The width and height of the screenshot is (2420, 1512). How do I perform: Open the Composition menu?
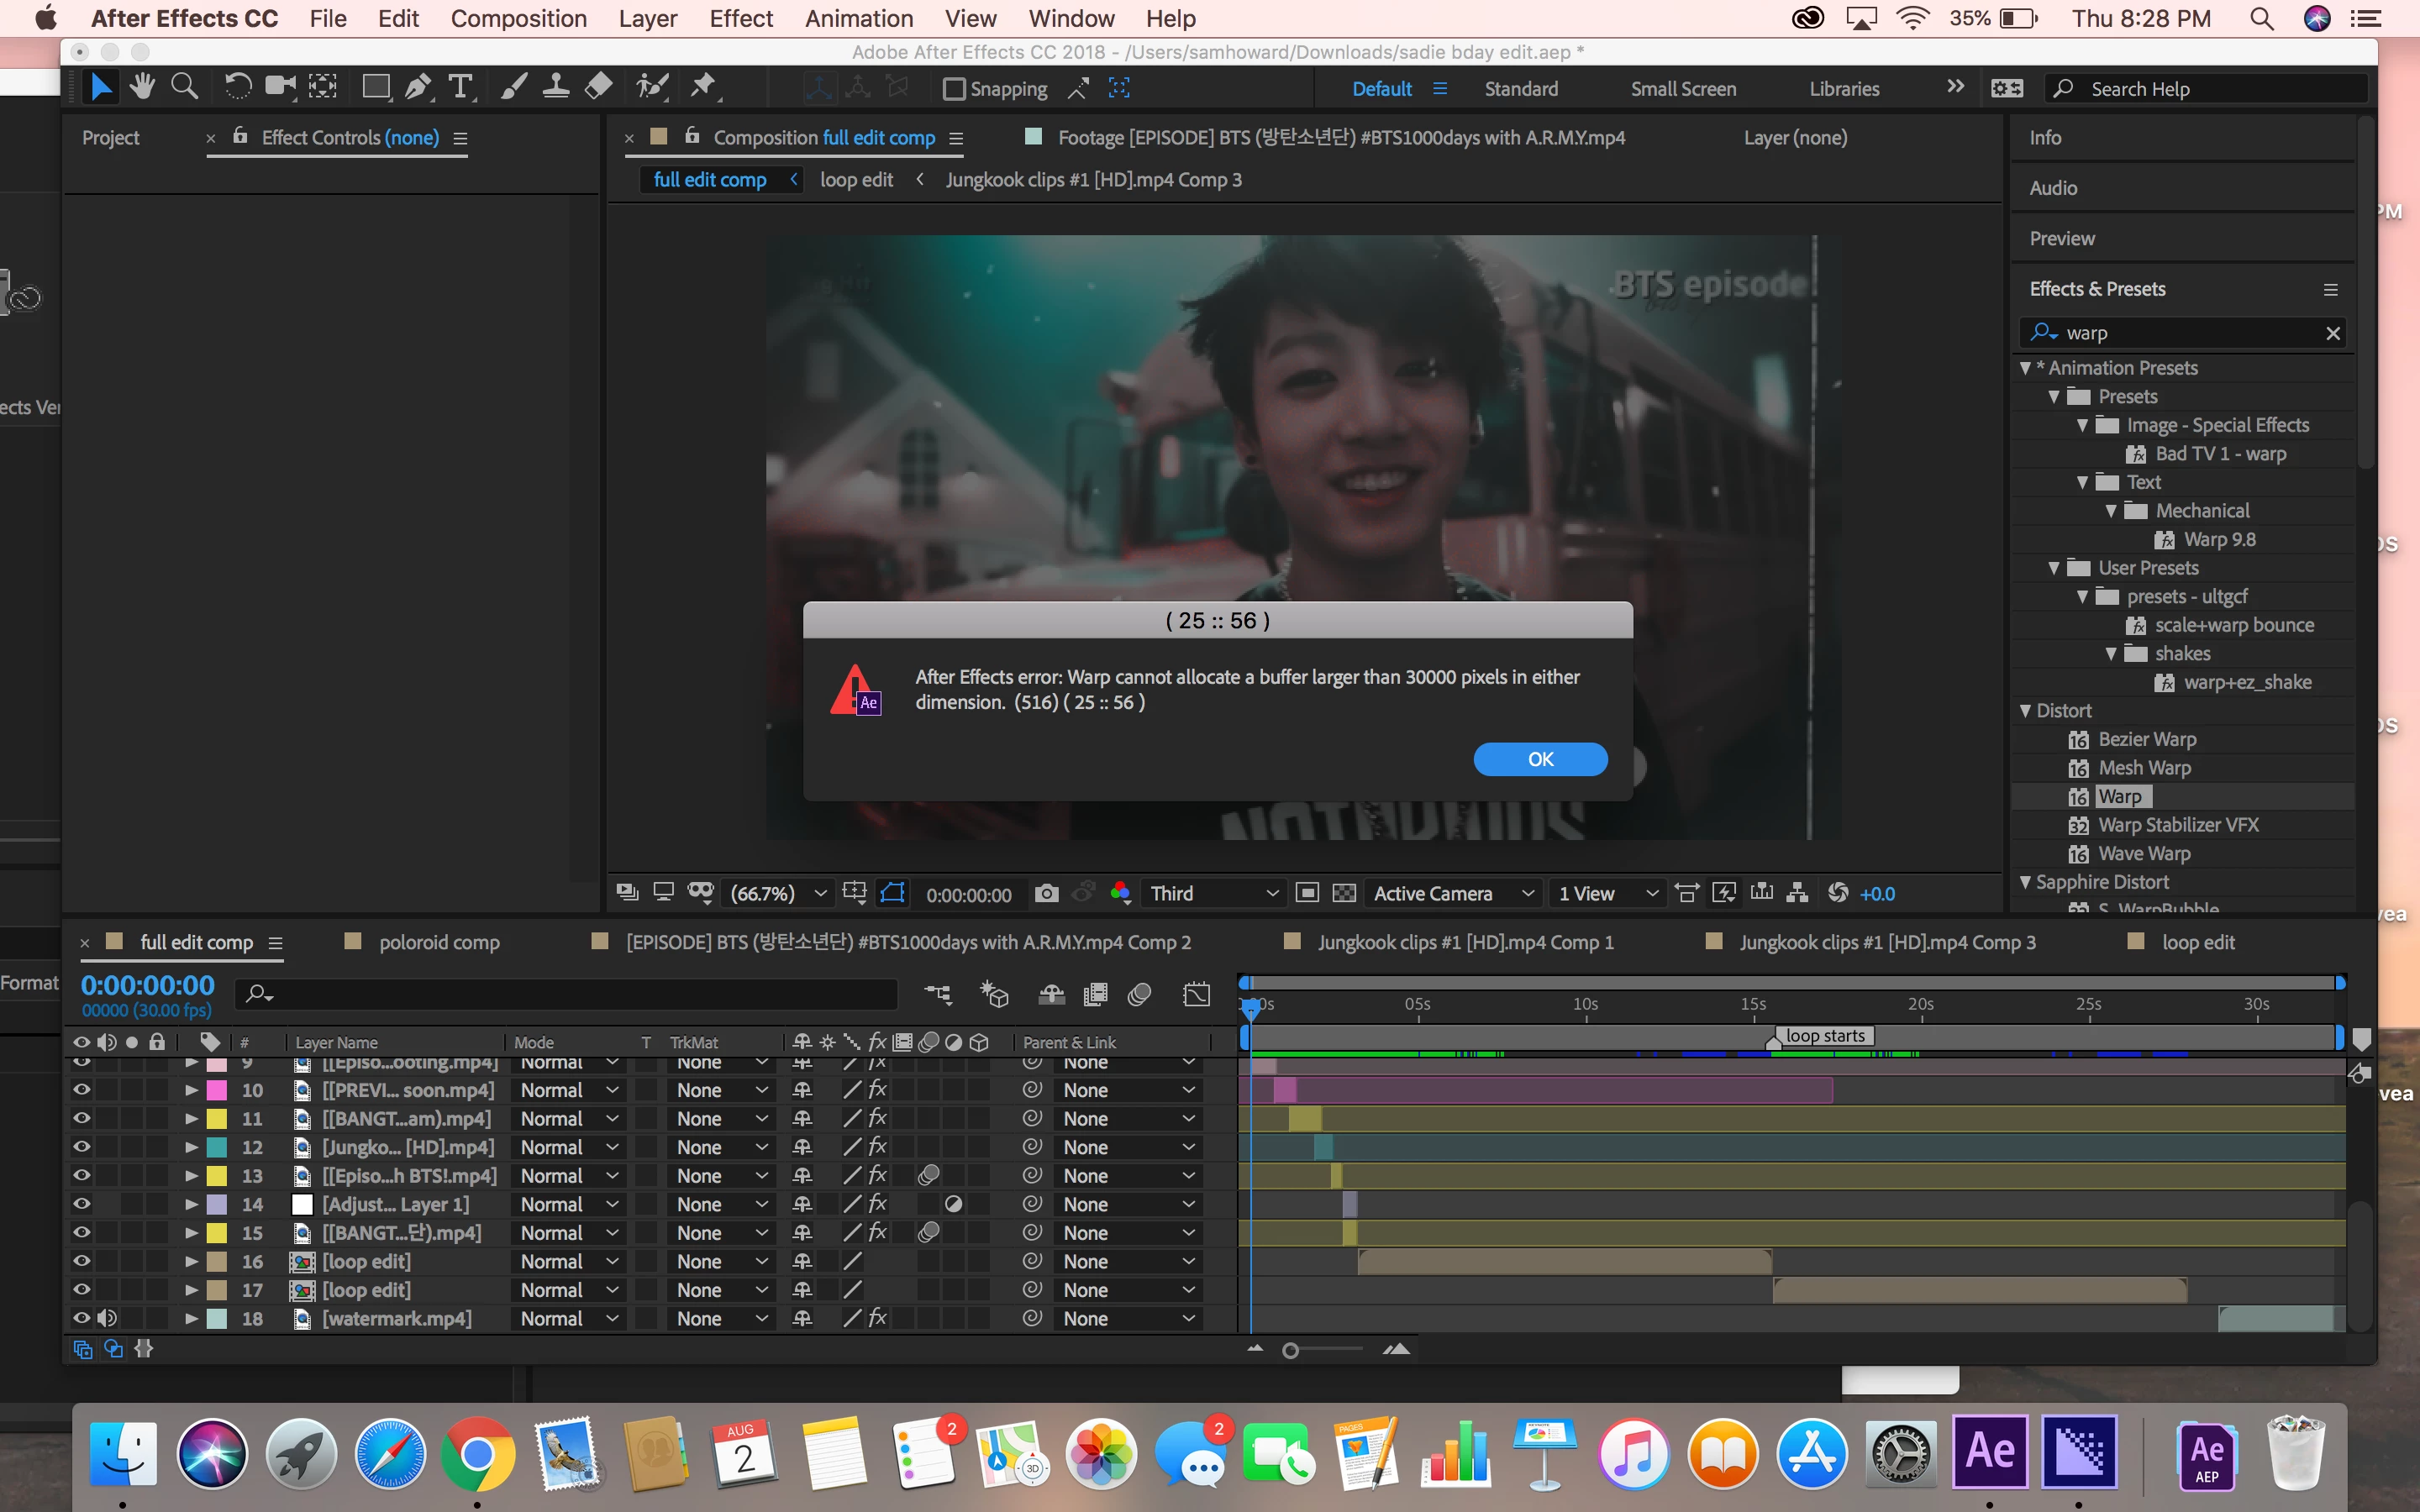tap(518, 19)
